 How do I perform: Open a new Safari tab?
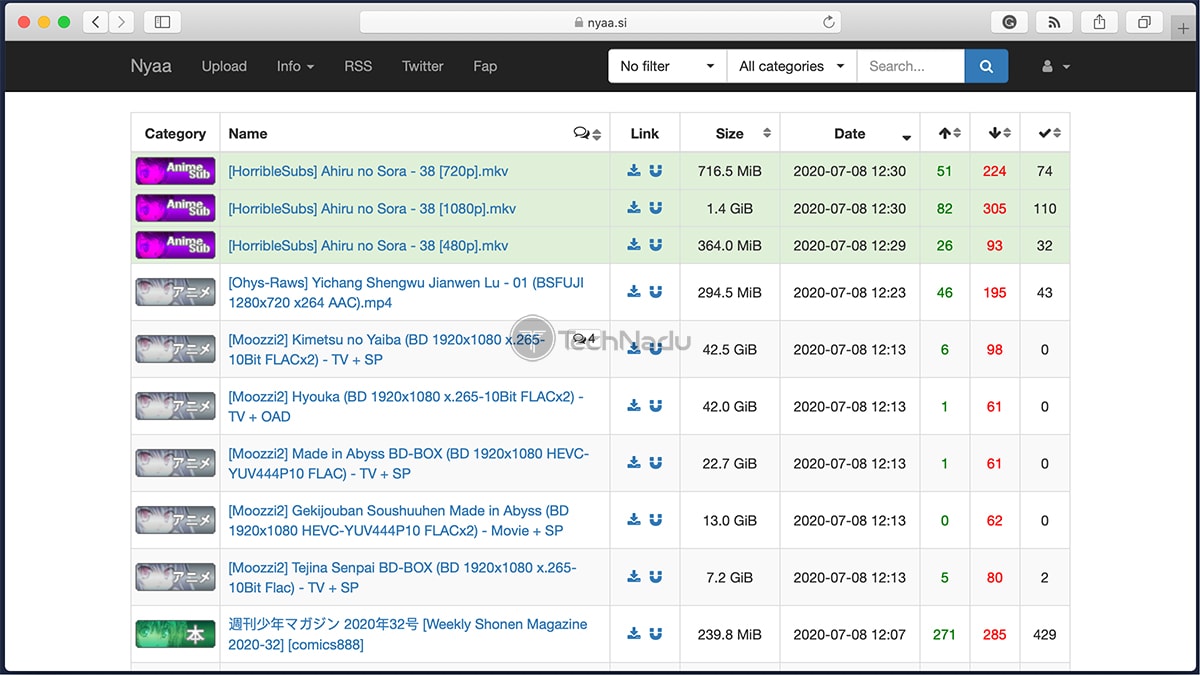pos(1185,28)
